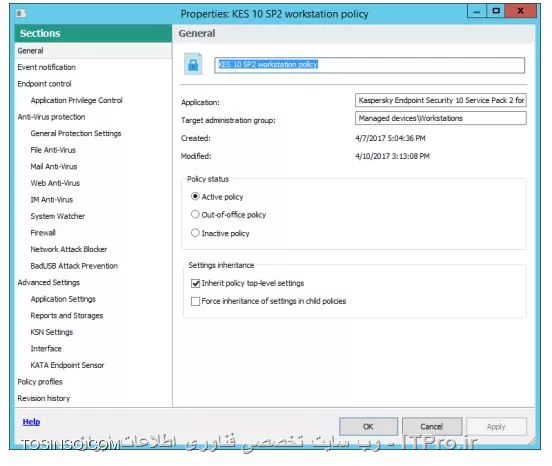Open KSN Settings section
The height and width of the screenshot is (466, 552).
[x=52, y=332]
